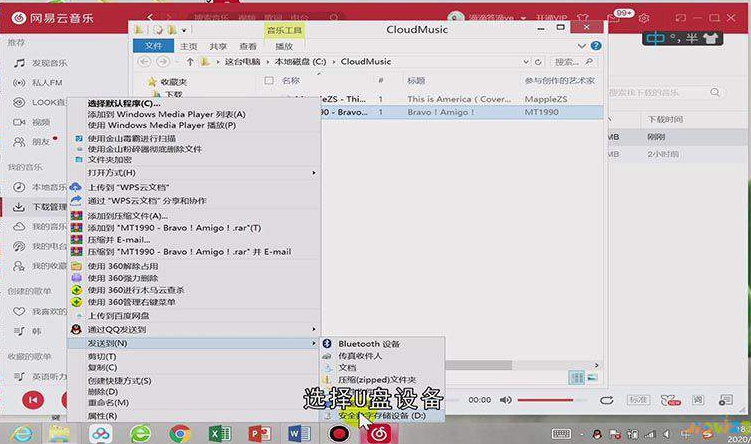Open the 共享 ribbon tab

click(x=218, y=46)
